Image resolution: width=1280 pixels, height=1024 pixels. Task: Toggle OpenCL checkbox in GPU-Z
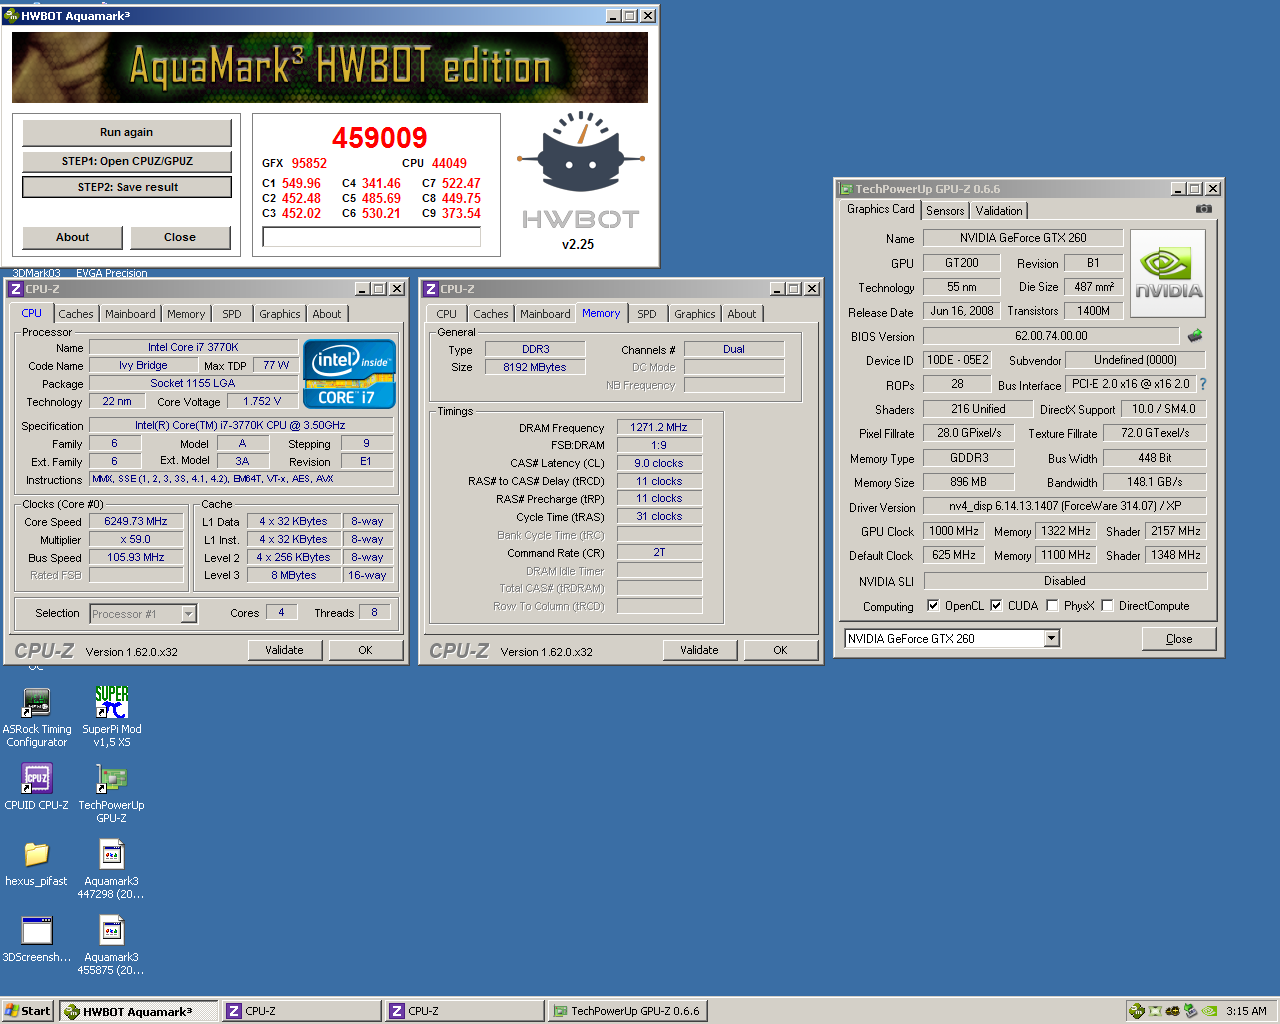(933, 606)
